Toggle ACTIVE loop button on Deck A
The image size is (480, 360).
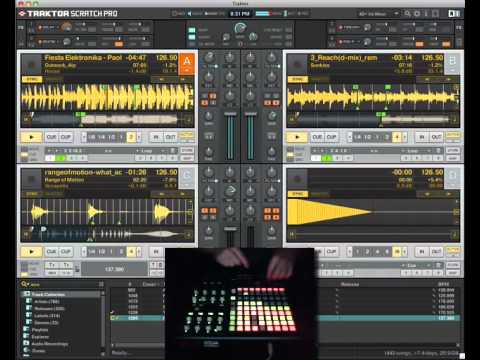[186, 135]
